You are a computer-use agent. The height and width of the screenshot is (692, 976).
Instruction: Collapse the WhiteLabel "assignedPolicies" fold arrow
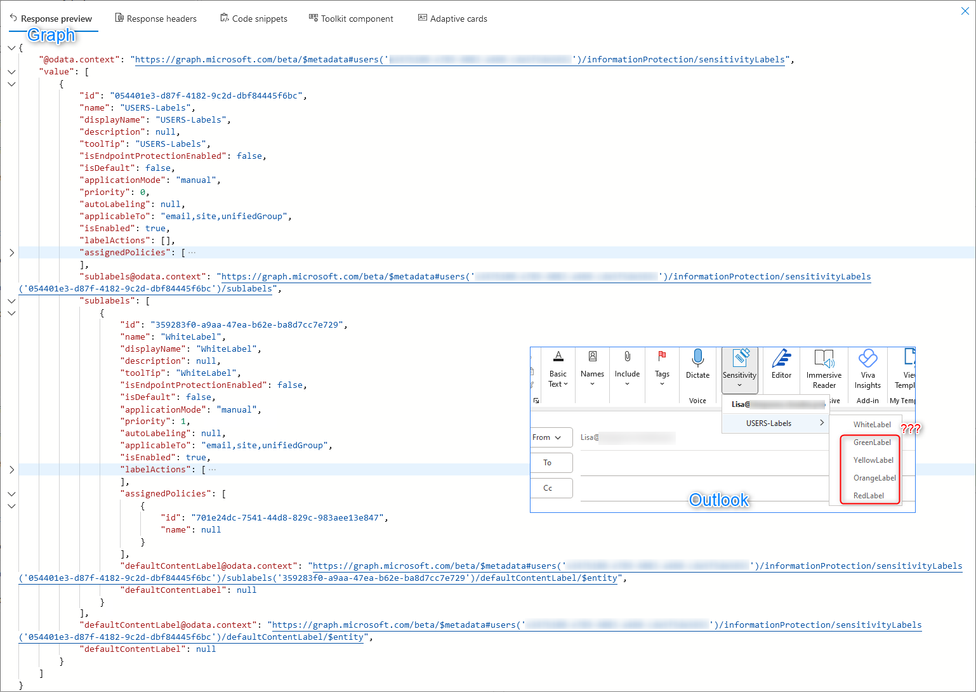point(11,494)
